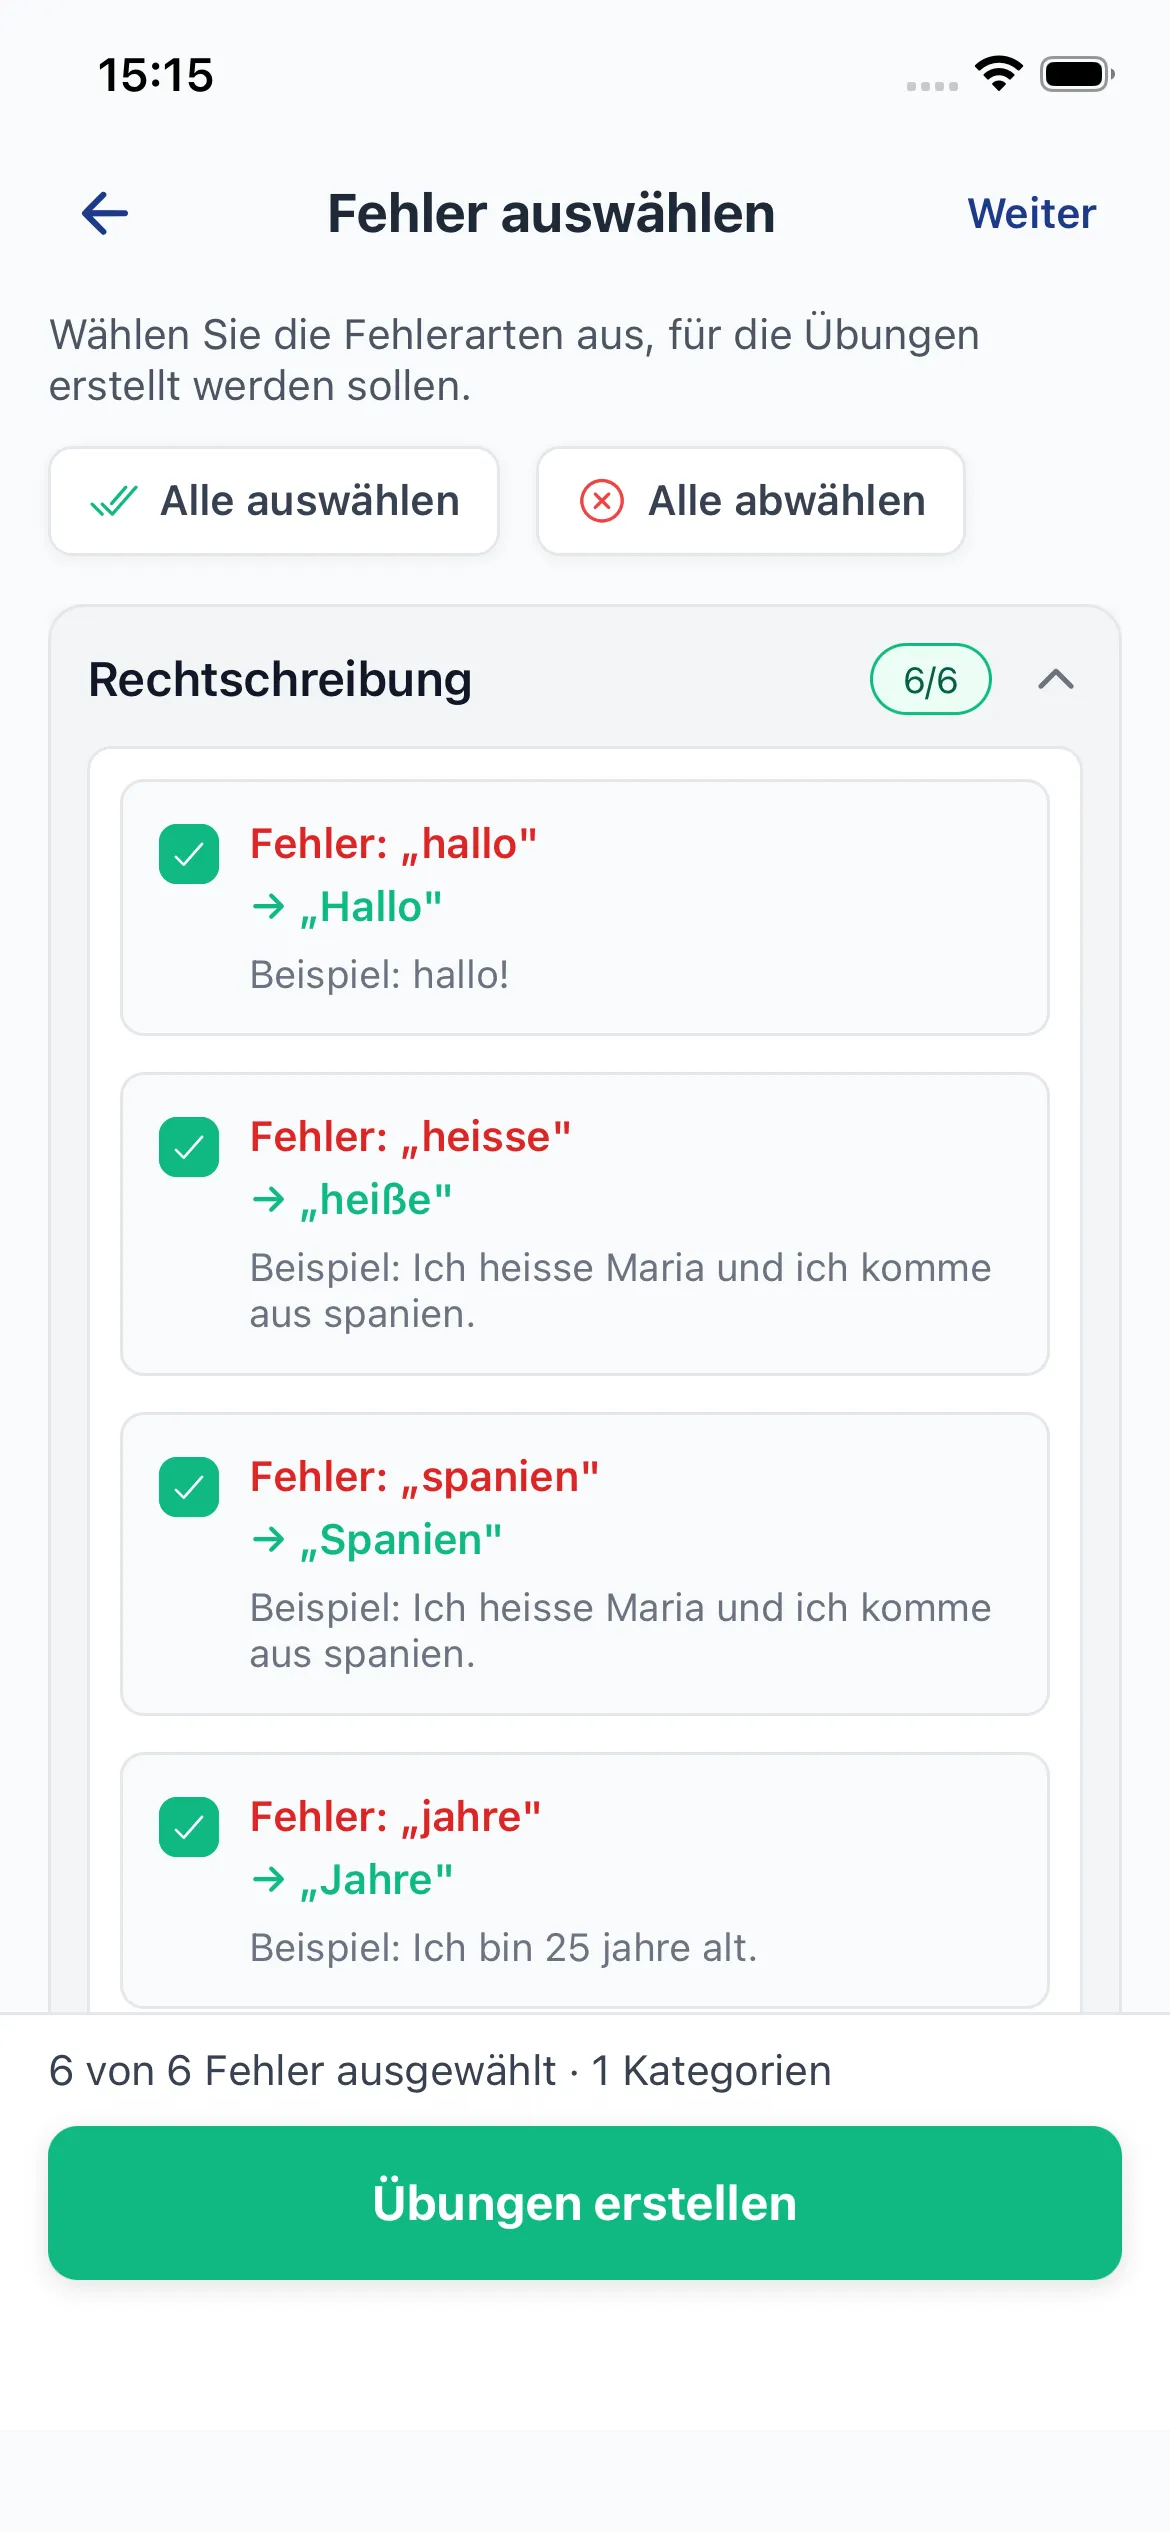The image size is (1170, 2532).
Task: Click the Wi-Fi icon in status bar
Action: pyautogui.click(x=996, y=72)
